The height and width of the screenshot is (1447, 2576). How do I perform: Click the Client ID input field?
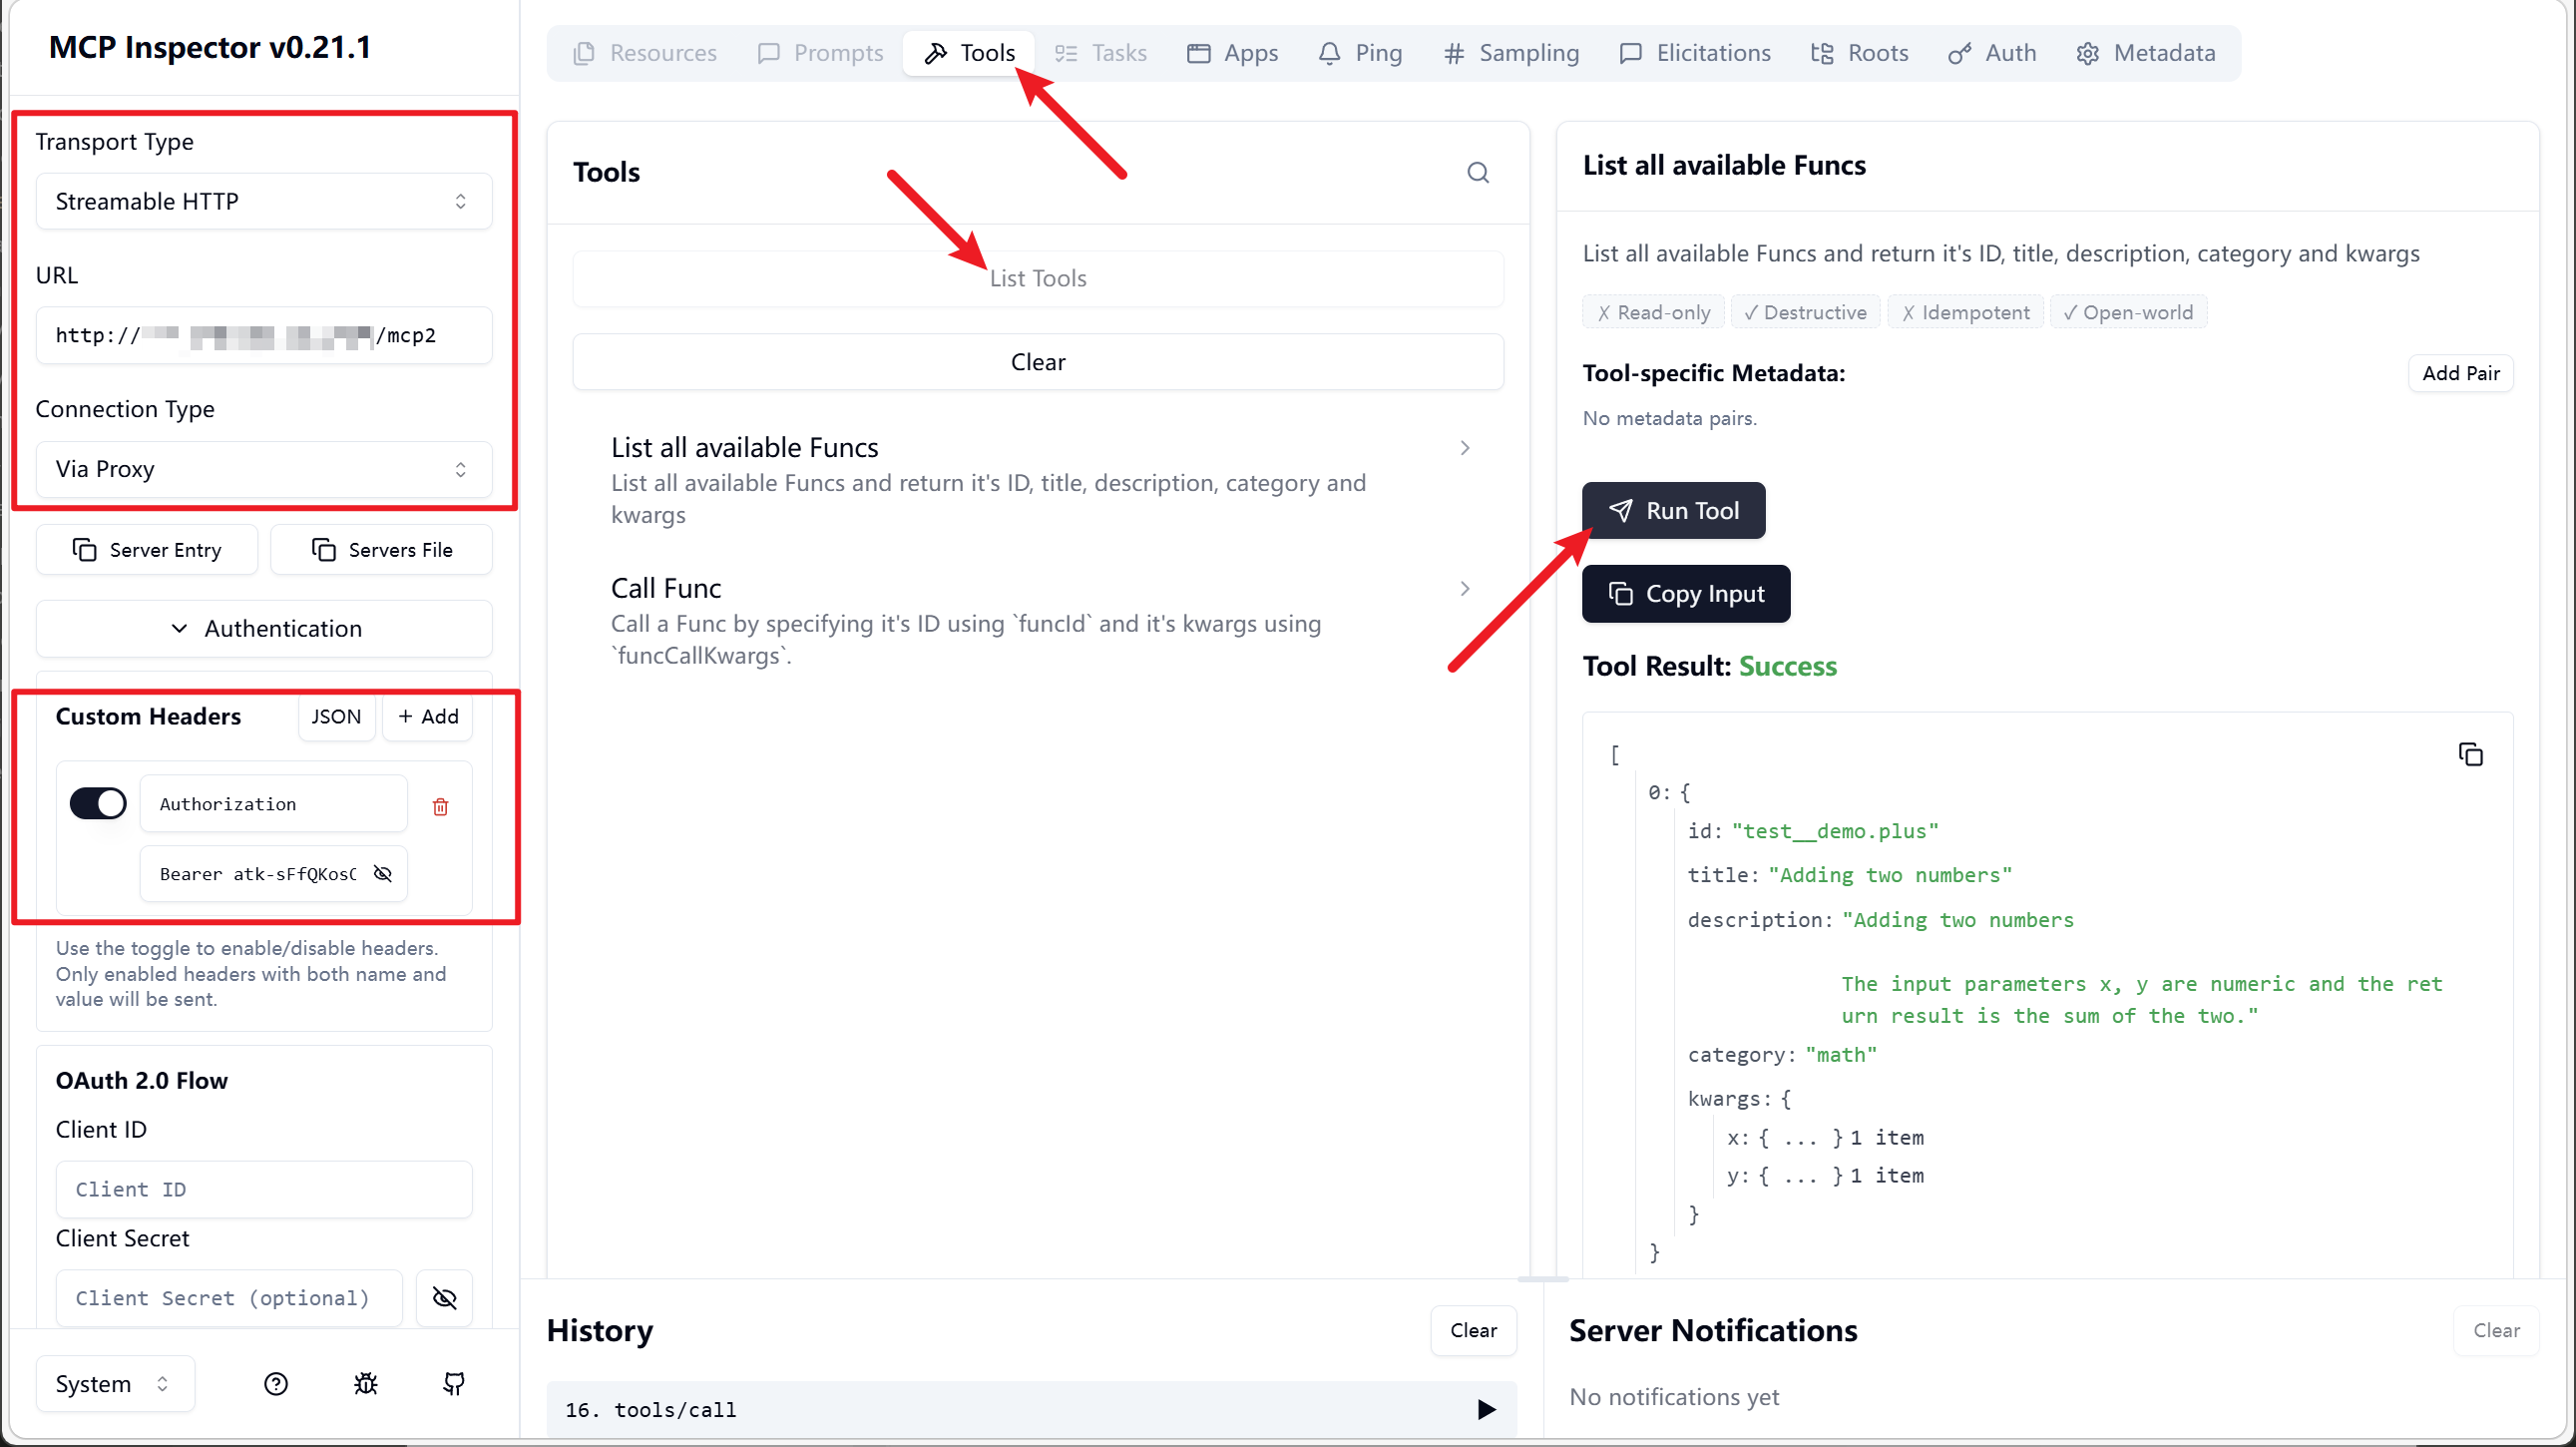264,1189
